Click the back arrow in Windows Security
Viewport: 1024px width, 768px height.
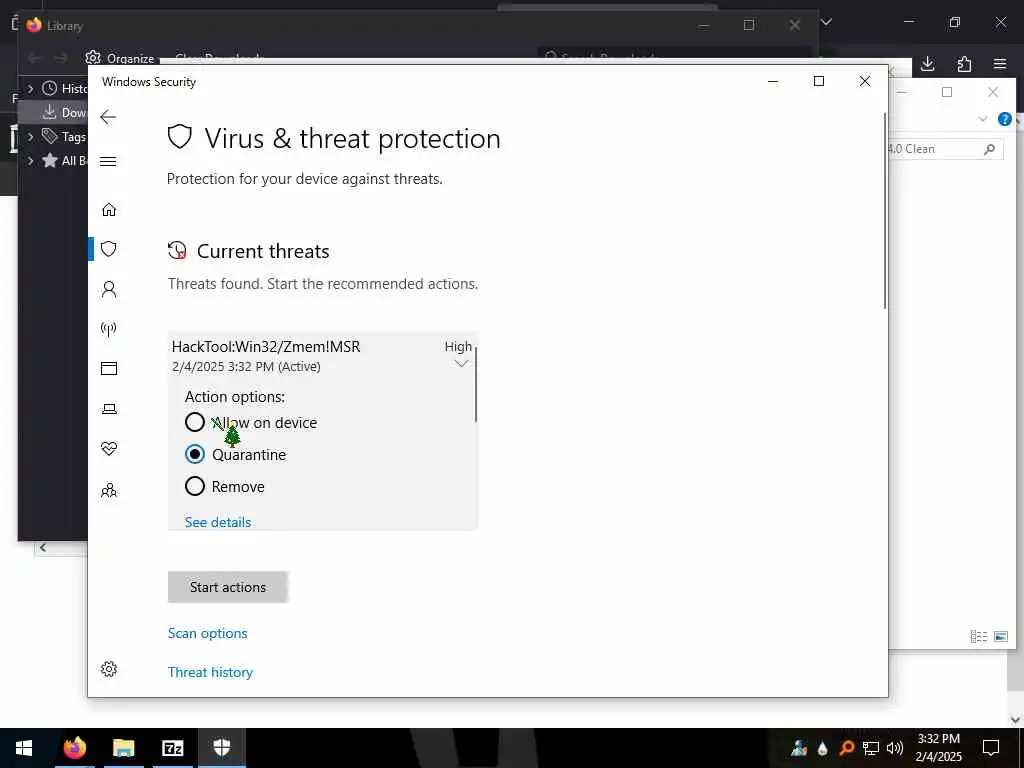coord(108,118)
